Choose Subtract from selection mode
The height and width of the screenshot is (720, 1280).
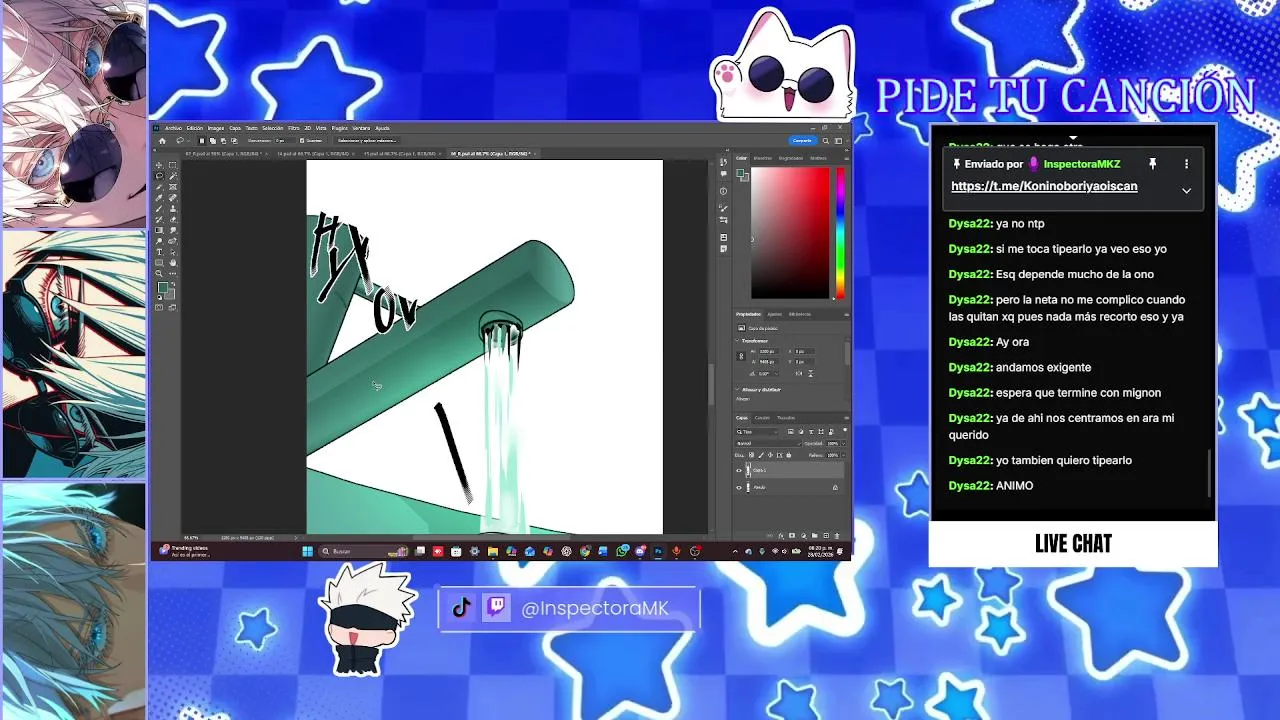(223, 141)
